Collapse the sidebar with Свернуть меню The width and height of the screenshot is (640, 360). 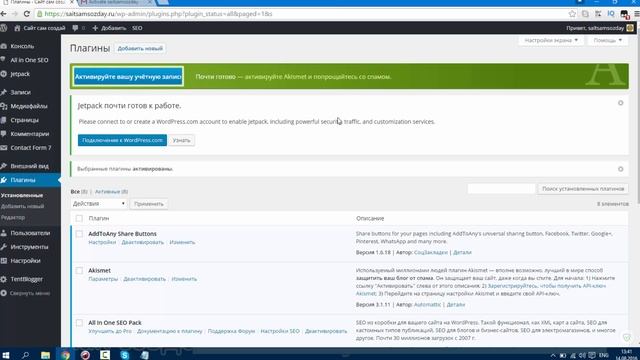pyautogui.click(x=30, y=293)
